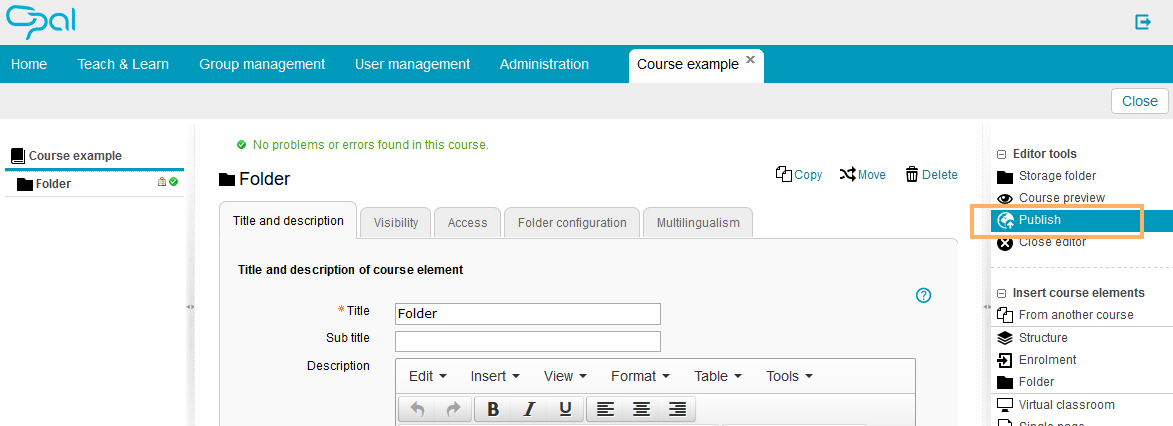
Task: Click the Redo arrow in editor toolbar
Action: click(453, 409)
